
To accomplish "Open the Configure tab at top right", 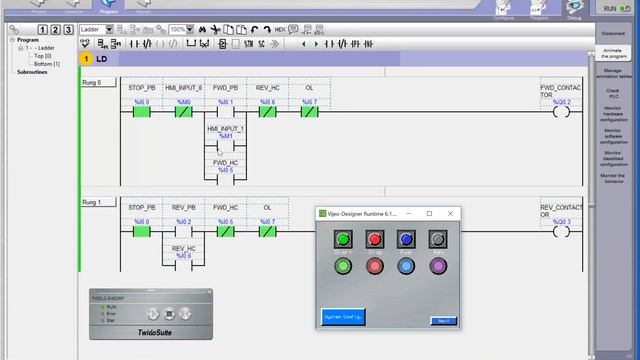I will tap(503, 10).
